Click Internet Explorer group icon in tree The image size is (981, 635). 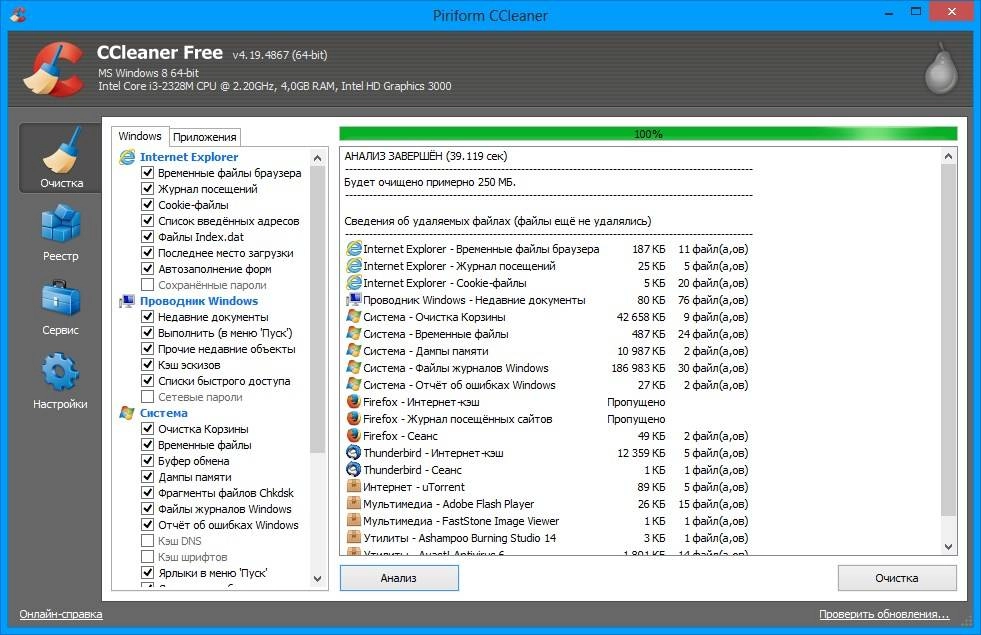pyautogui.click(x=127, y=157)
